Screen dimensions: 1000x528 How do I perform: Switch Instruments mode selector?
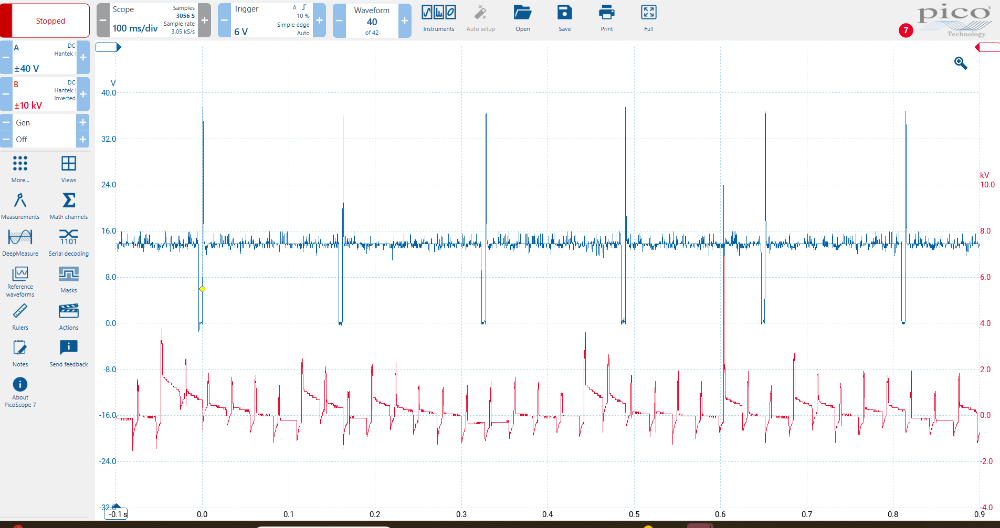439,15
